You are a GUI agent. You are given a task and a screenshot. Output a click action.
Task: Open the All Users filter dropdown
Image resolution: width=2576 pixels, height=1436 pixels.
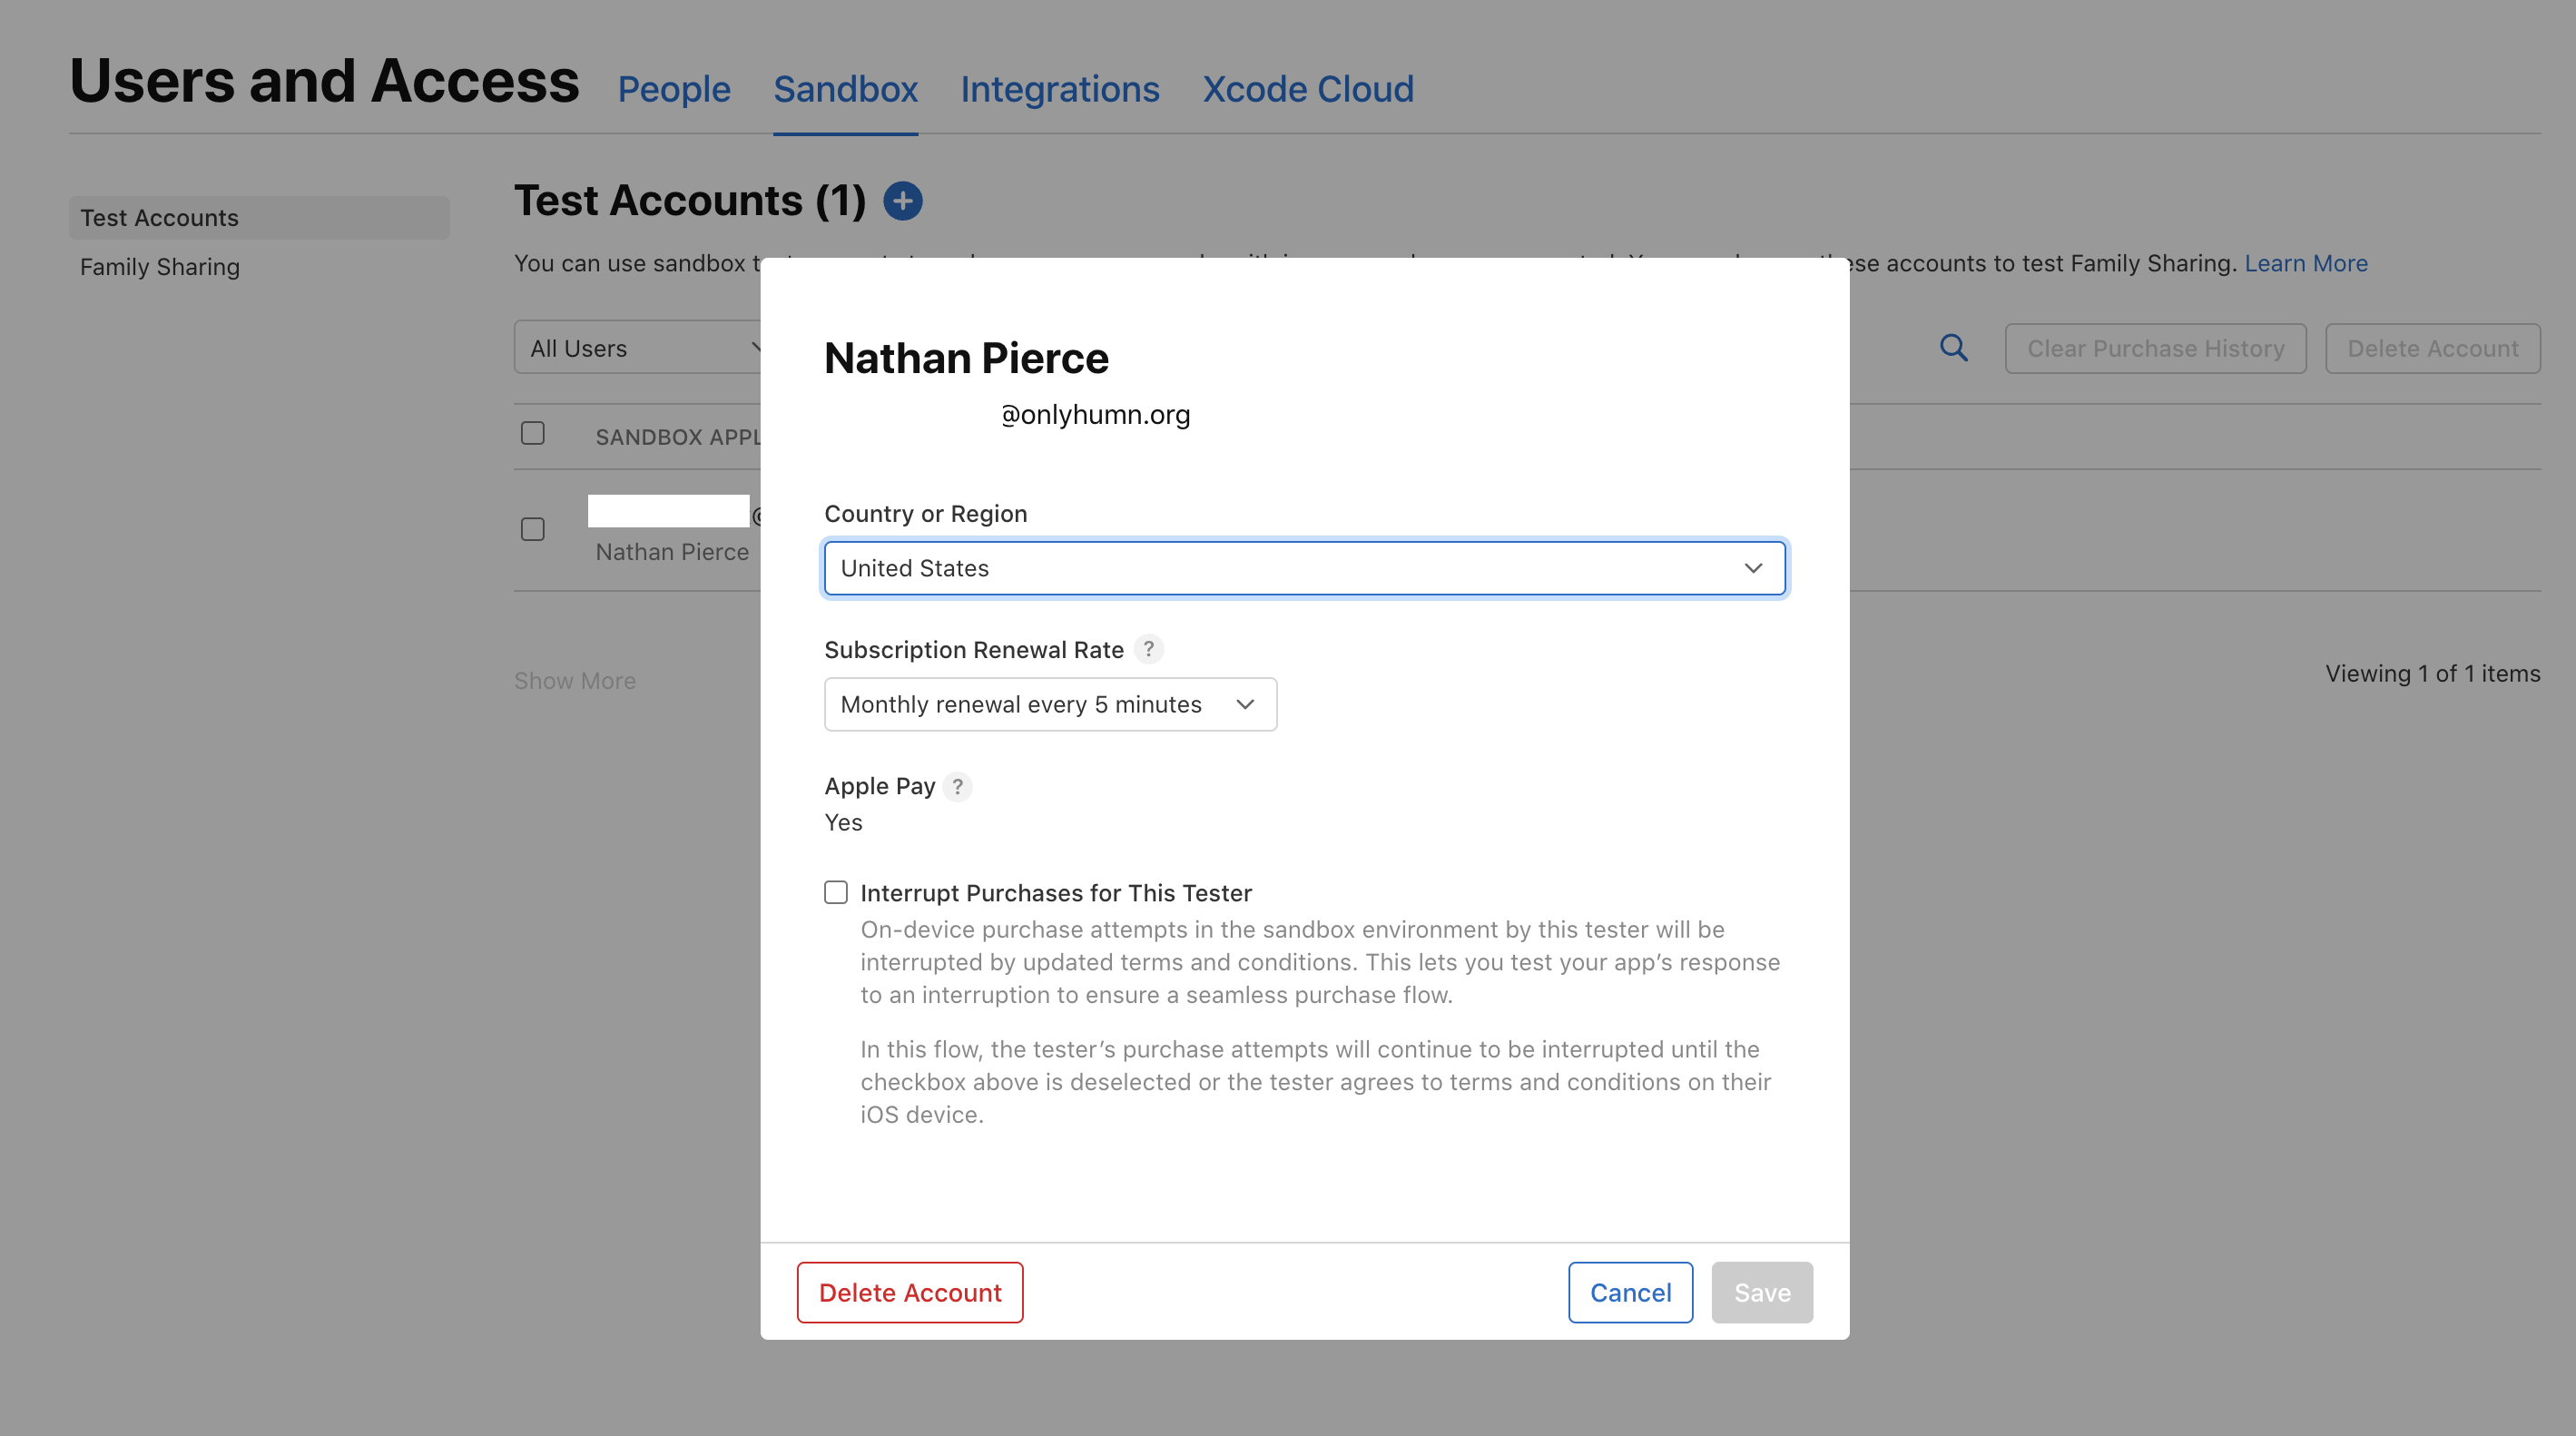(640, 348)
